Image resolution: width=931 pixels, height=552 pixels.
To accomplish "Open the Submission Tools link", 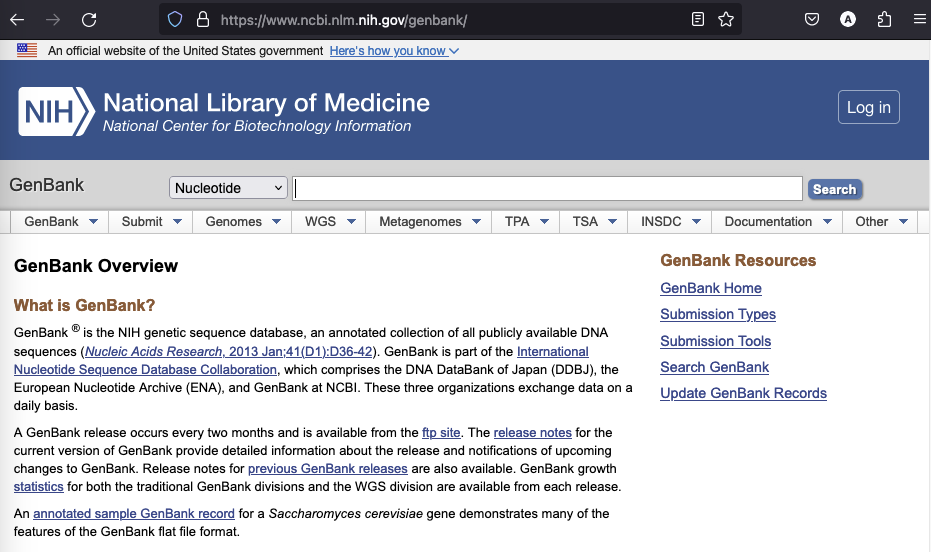I will pos(715,341).
